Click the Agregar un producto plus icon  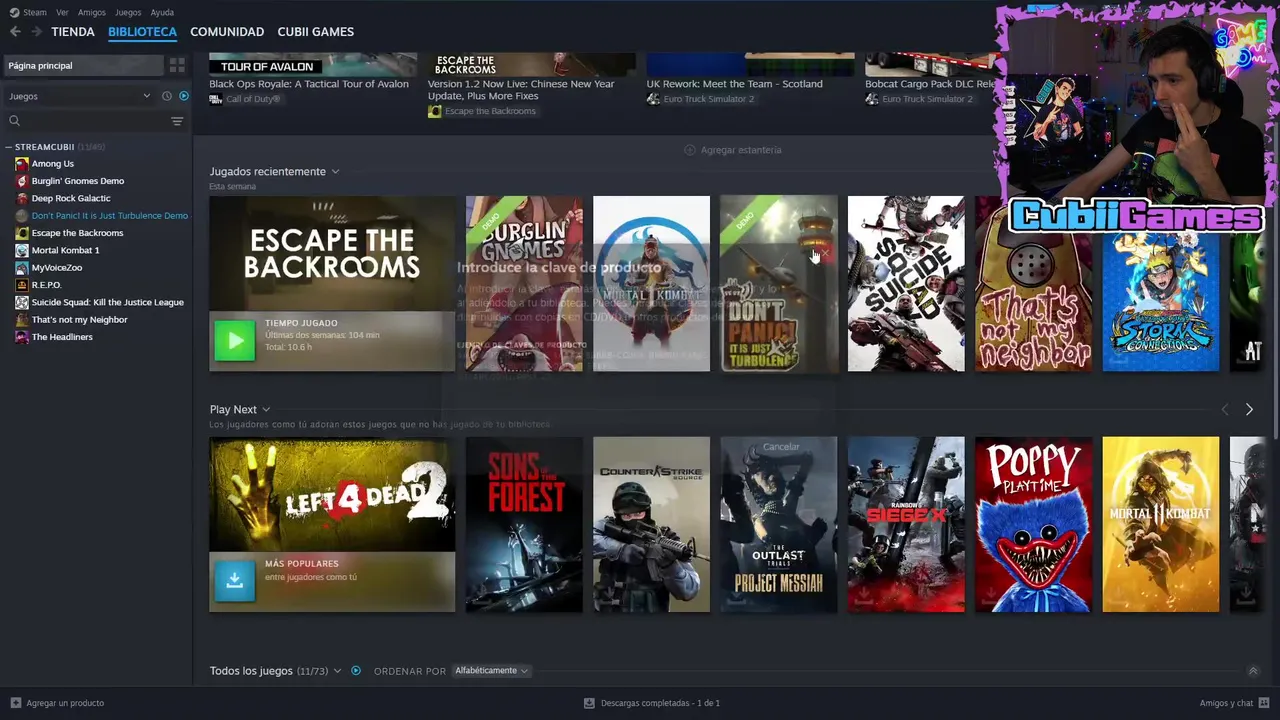pyautogui.click(x=15, y=703)
